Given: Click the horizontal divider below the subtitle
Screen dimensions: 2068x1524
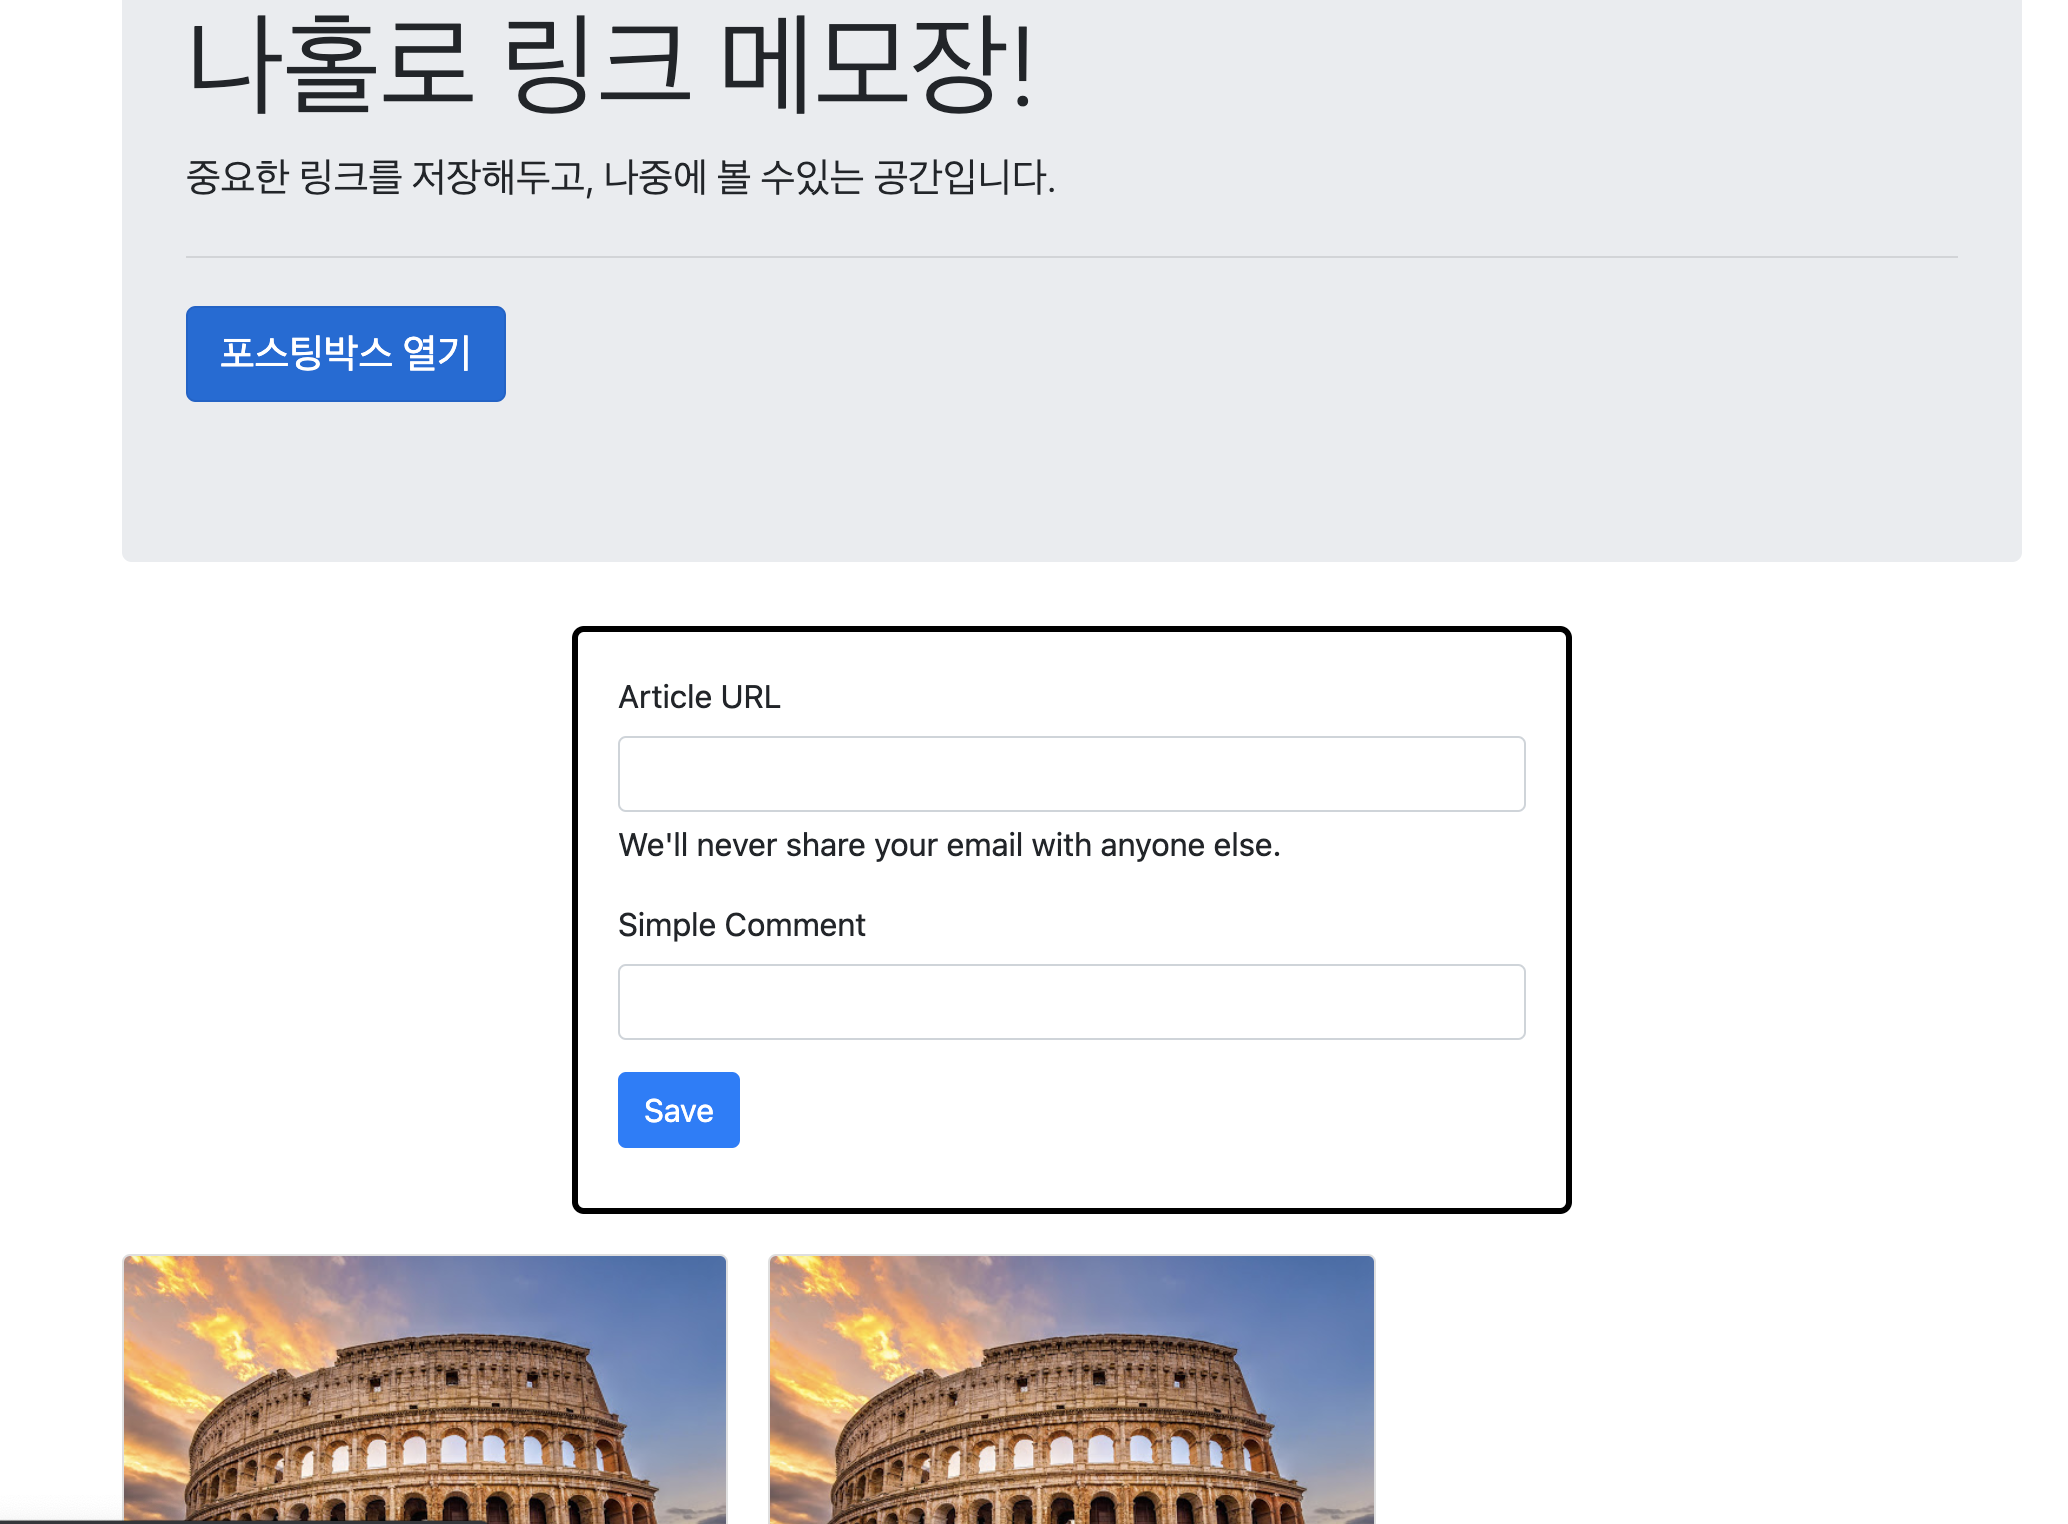Looking at the screenshot, I should pyautogui.click(x=1071, y=257).
